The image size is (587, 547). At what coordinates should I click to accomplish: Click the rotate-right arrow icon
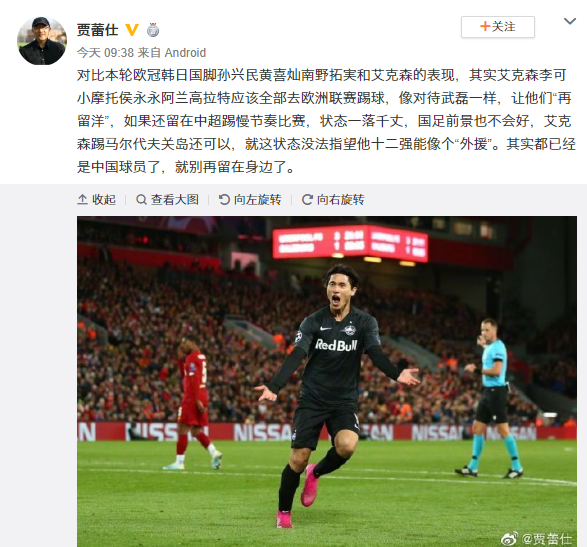click(307, 200)
